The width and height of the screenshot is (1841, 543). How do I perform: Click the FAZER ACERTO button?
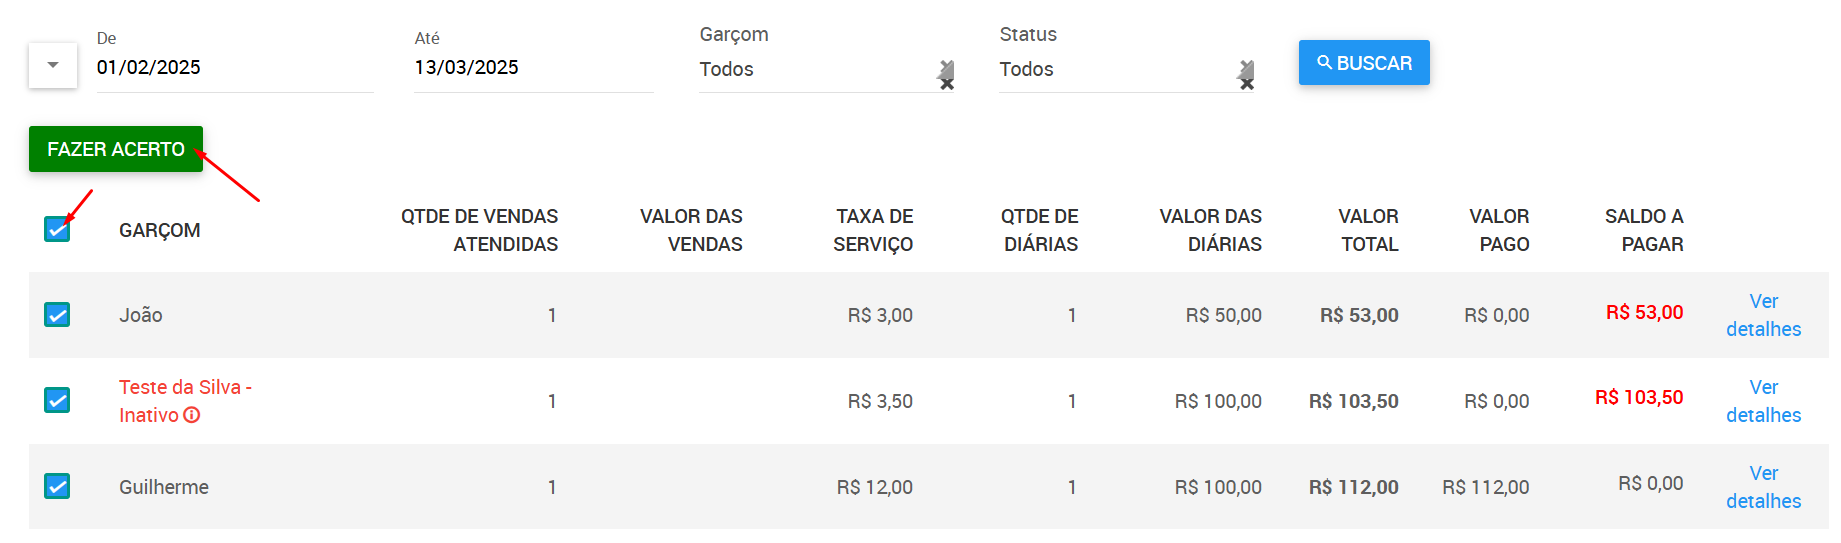click(x=116, y=149)
